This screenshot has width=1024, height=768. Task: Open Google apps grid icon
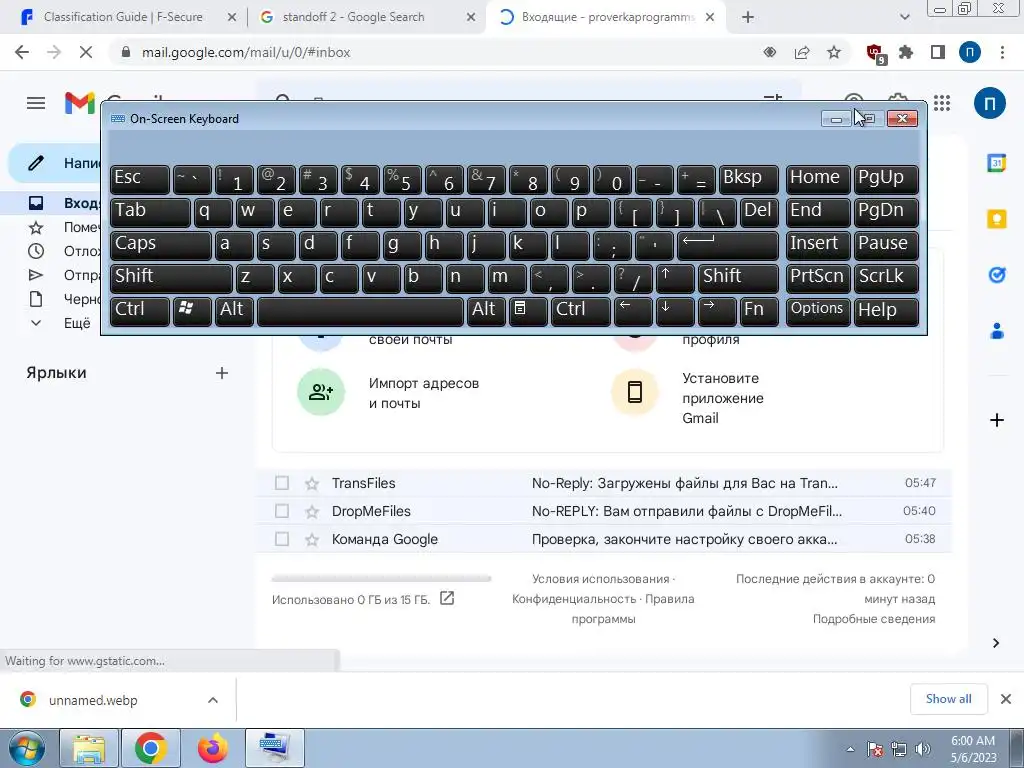[942, 103]
